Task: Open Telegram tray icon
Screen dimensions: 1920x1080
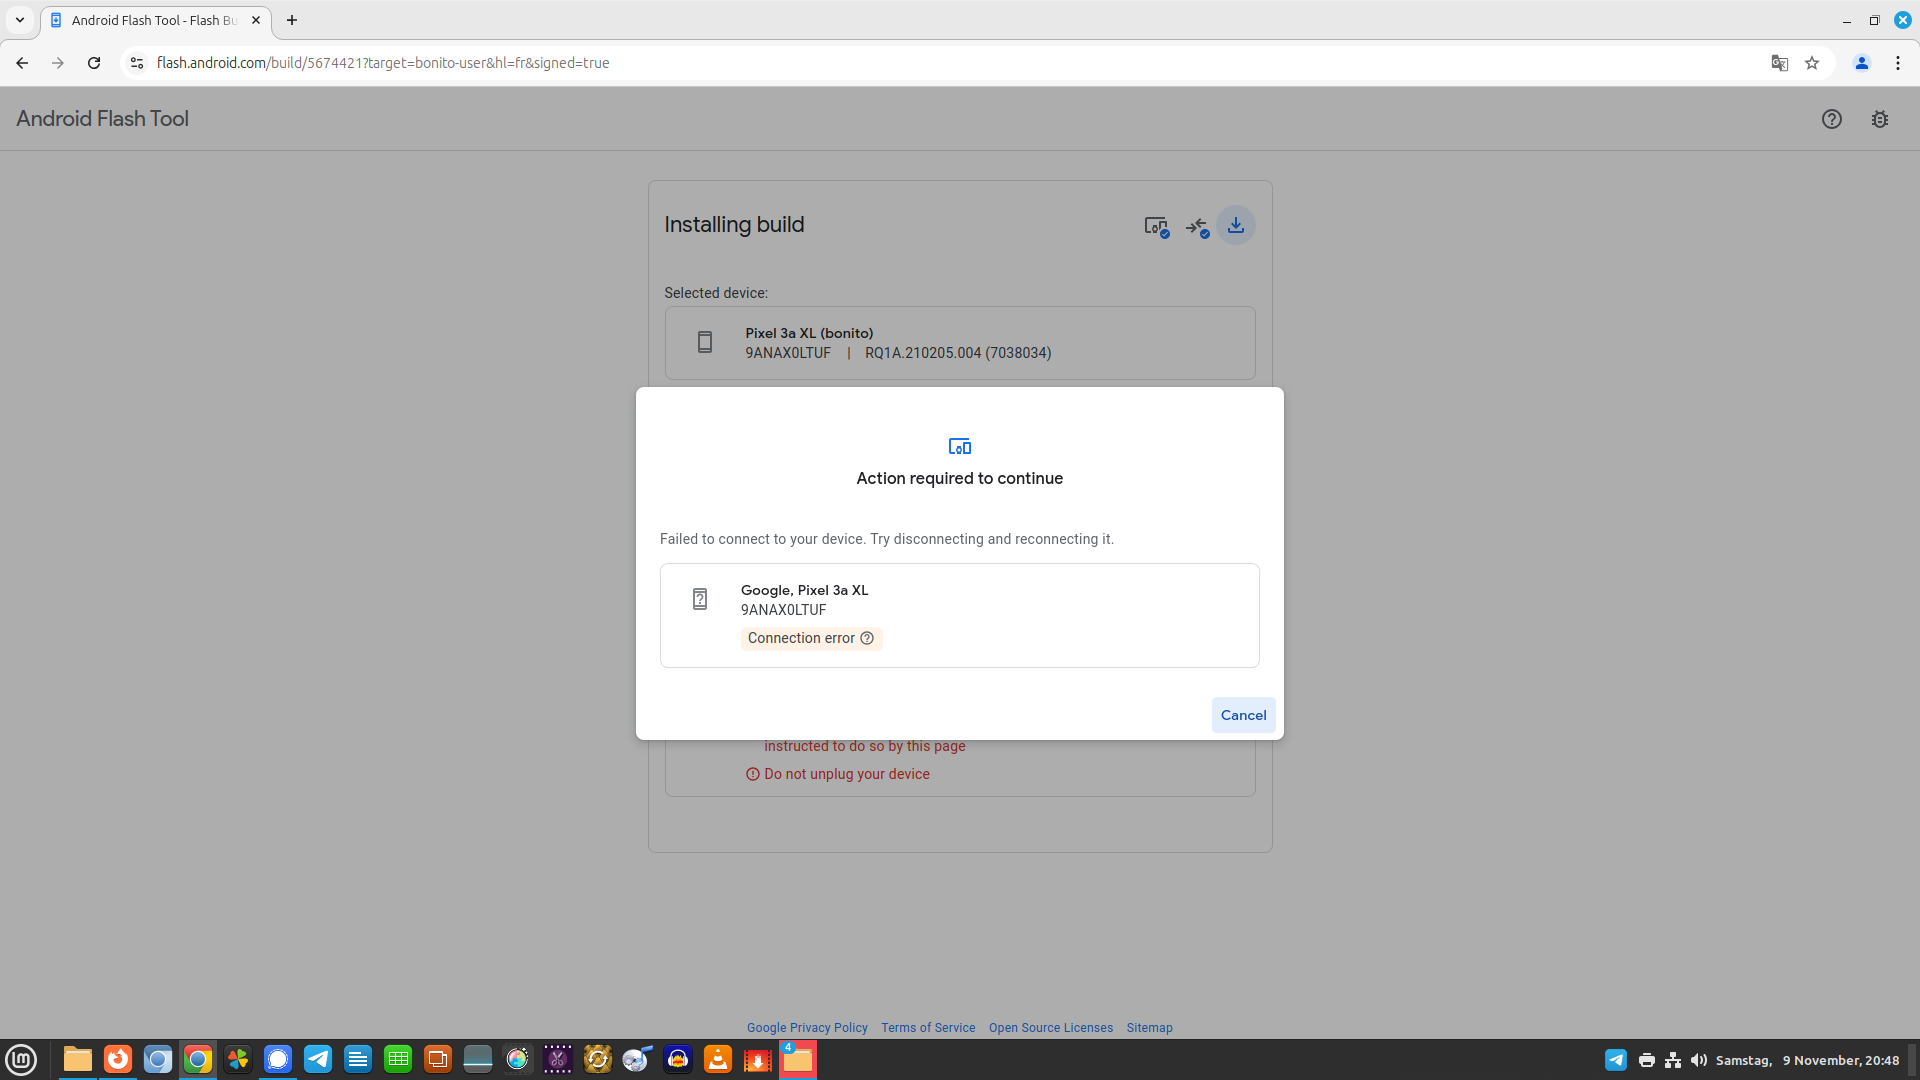Action: coord(1616,1060)
